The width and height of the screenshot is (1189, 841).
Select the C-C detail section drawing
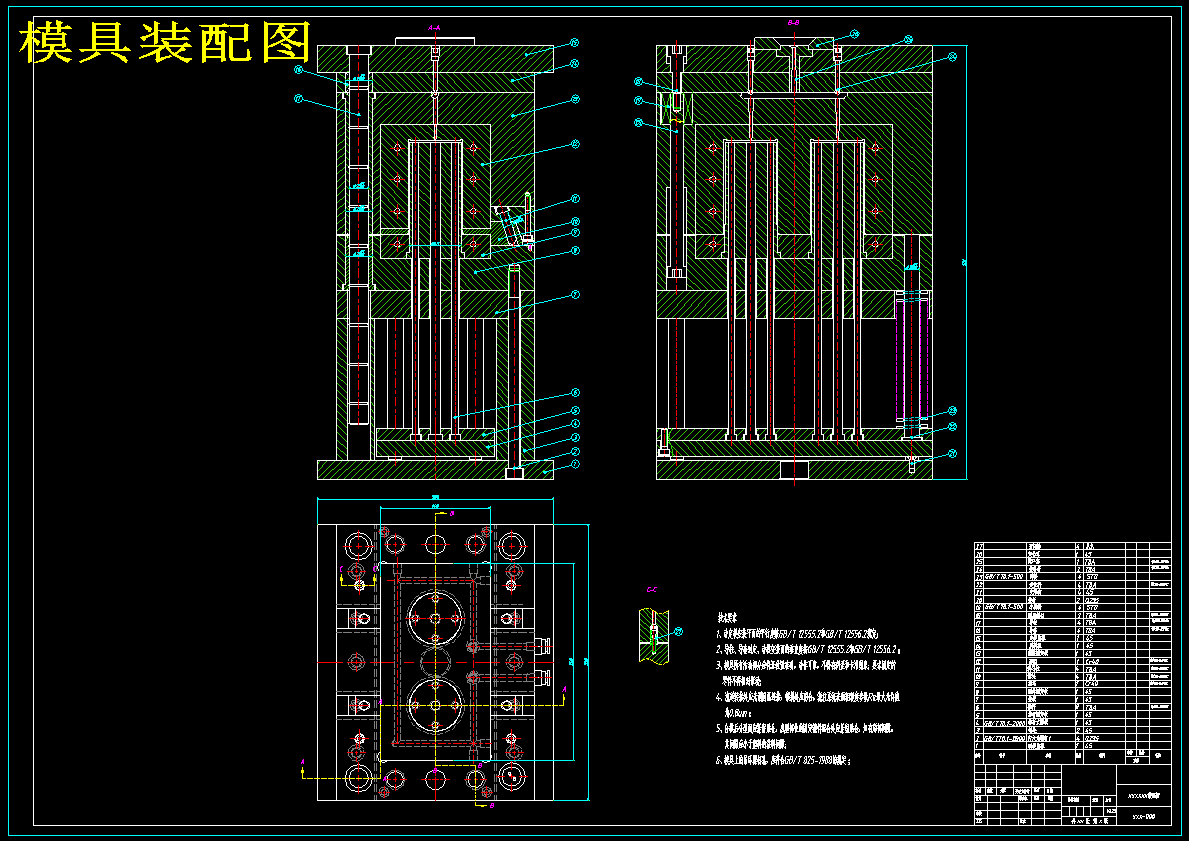(654, 635)
